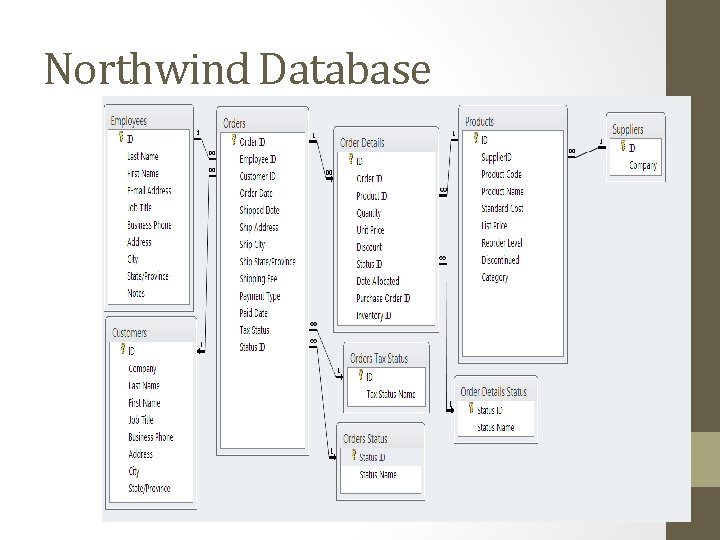Screen dimensions: 720x540
Task: Click the Date Allocated field
Action: coord(378,281)
